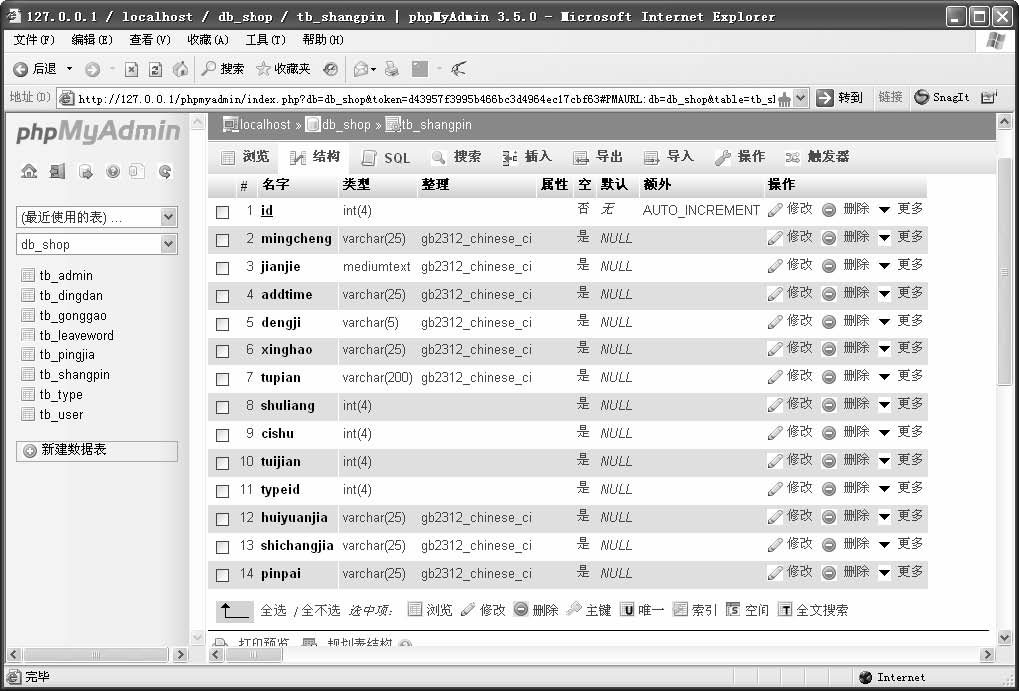
Task: Check the checkbox for id column
Action: [222, 212]
